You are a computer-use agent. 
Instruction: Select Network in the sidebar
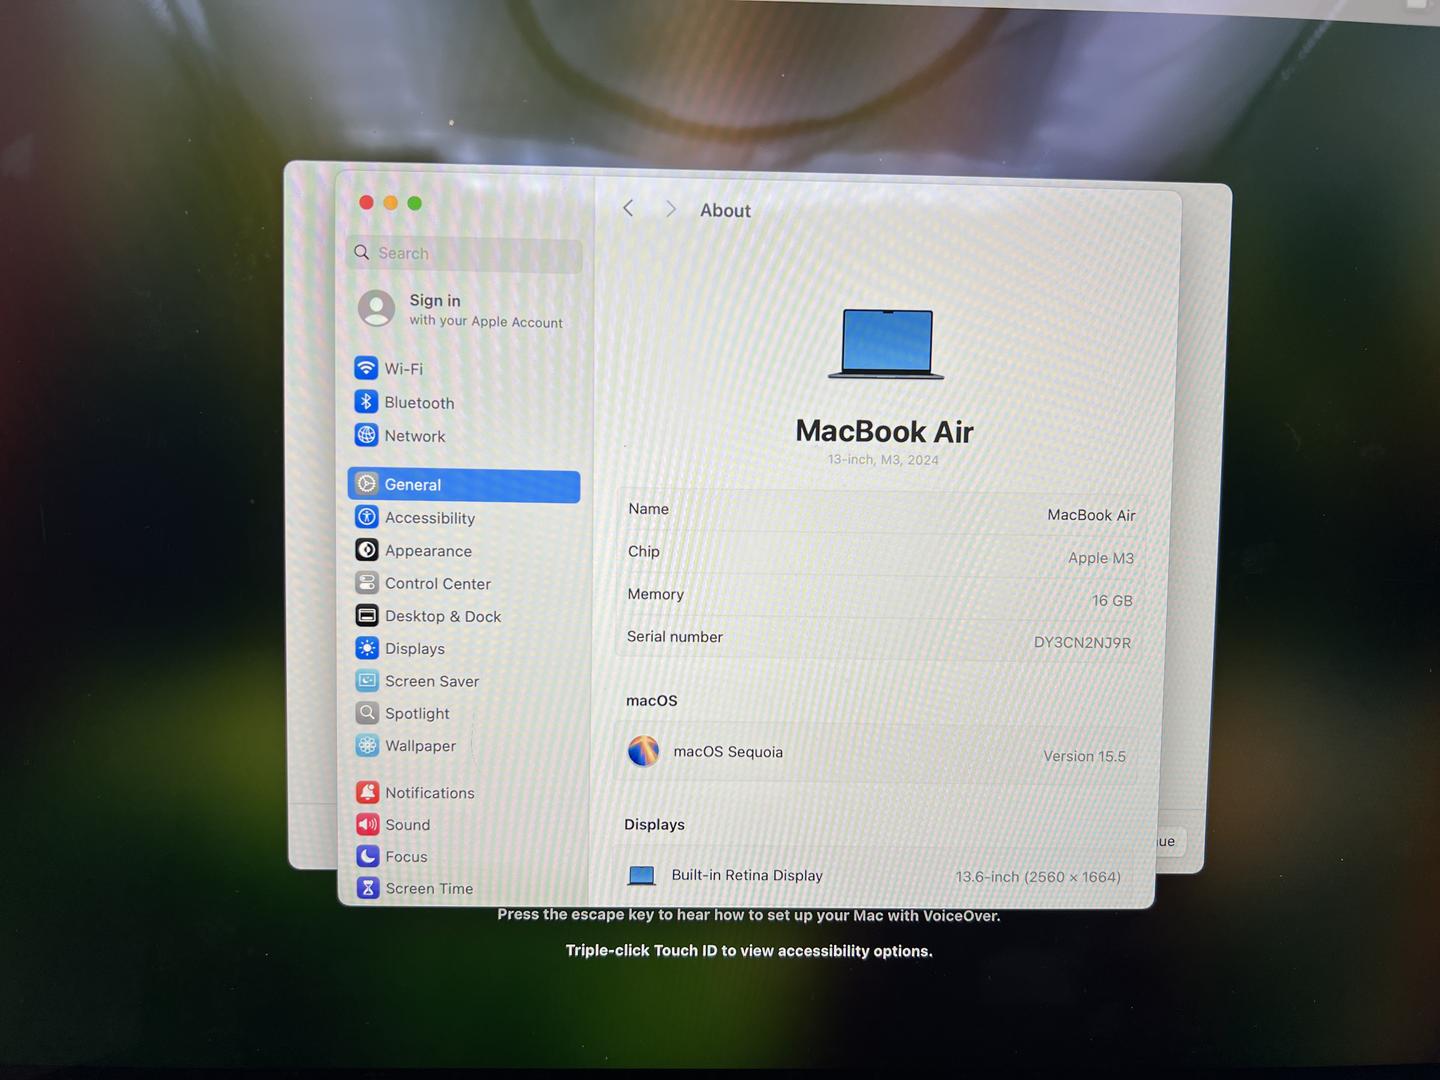point(465,435)
